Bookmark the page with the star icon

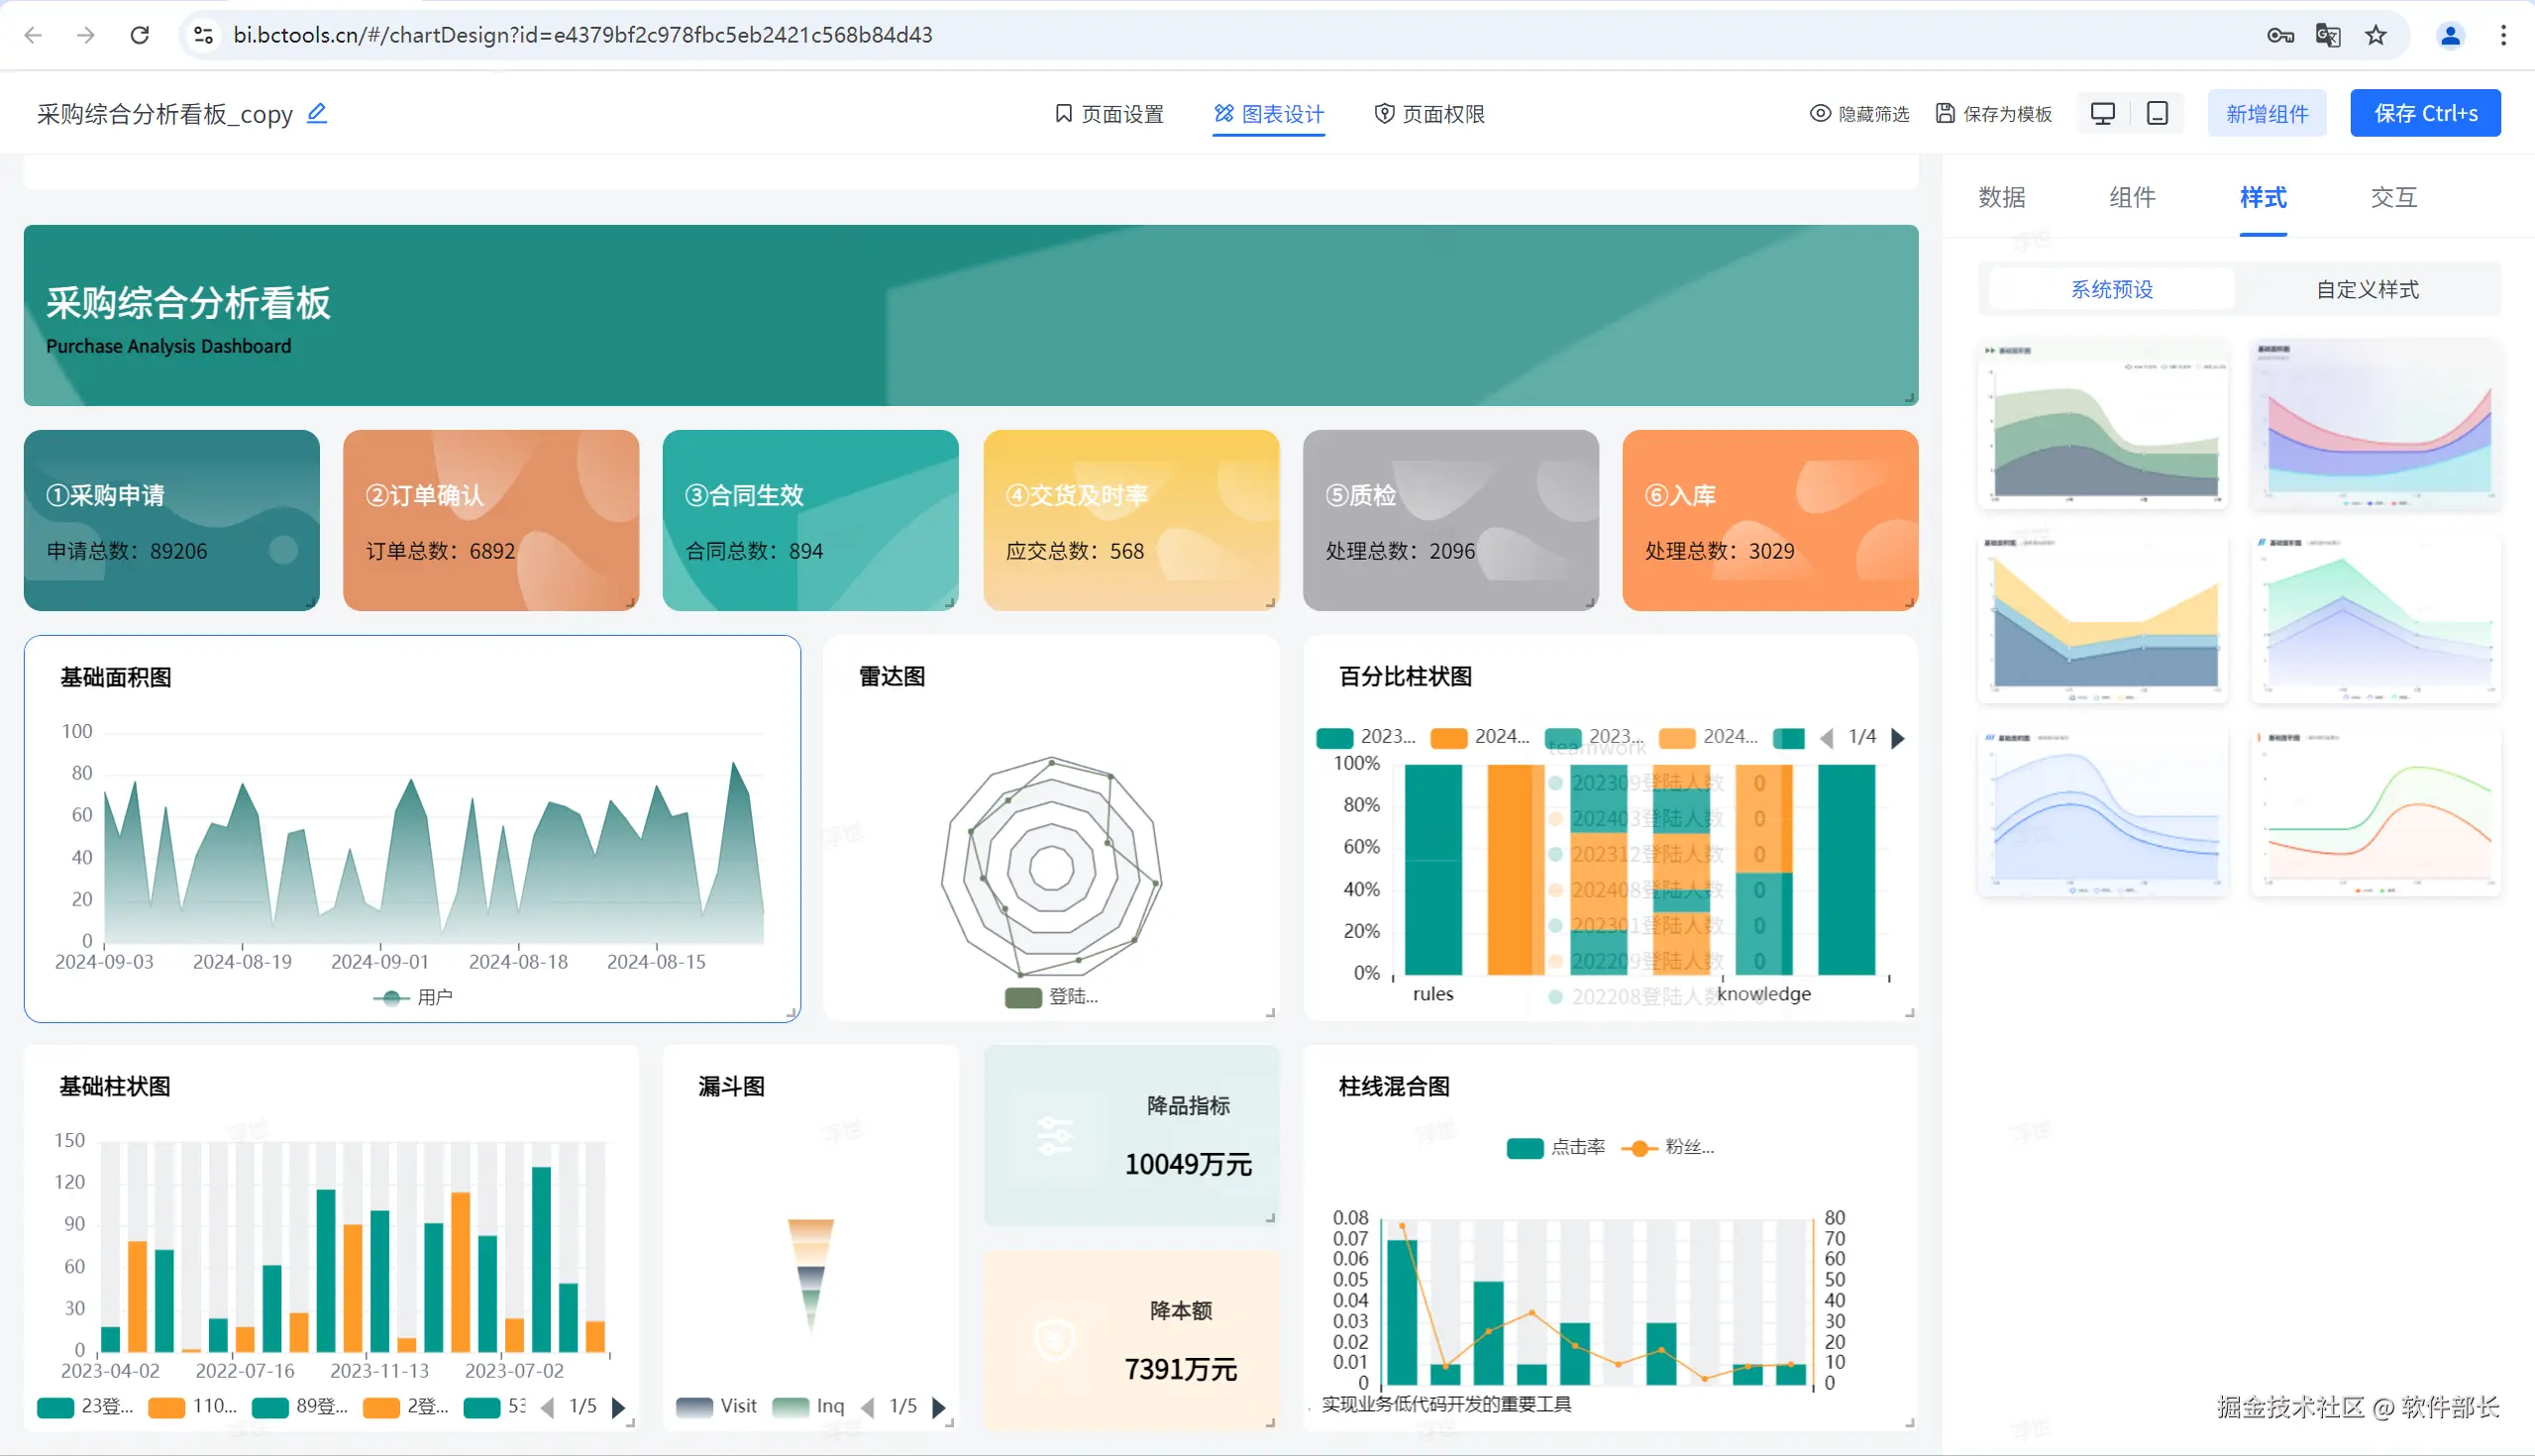click(x=2376, y=35)
